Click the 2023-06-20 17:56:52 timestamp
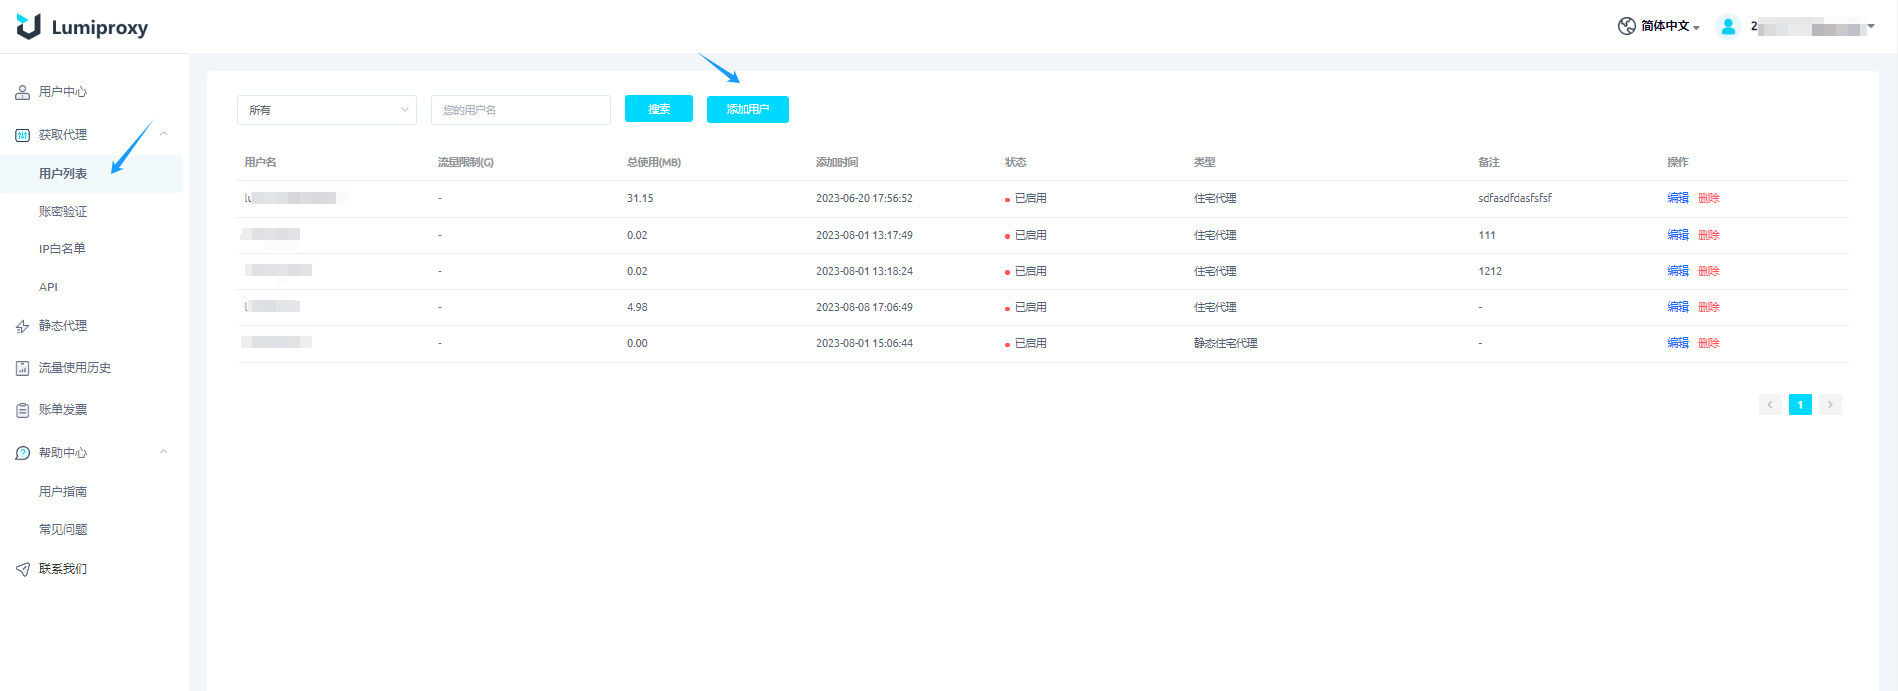The image size is (1898, 691). (x=864, y=198)
